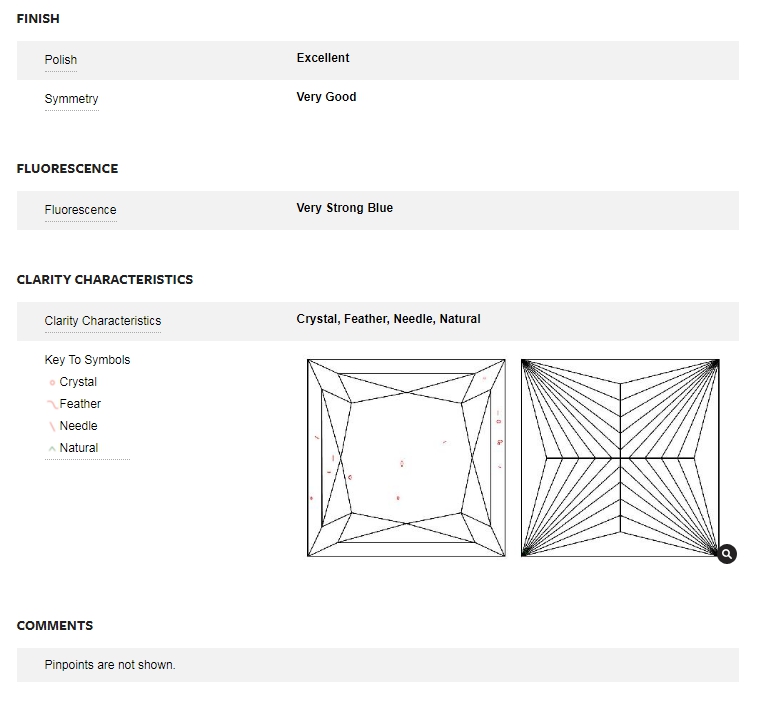Click the Crystal symbol icon in key
Image resolution: width=758 pixels, height=708 pixels.
coord(52,383)
